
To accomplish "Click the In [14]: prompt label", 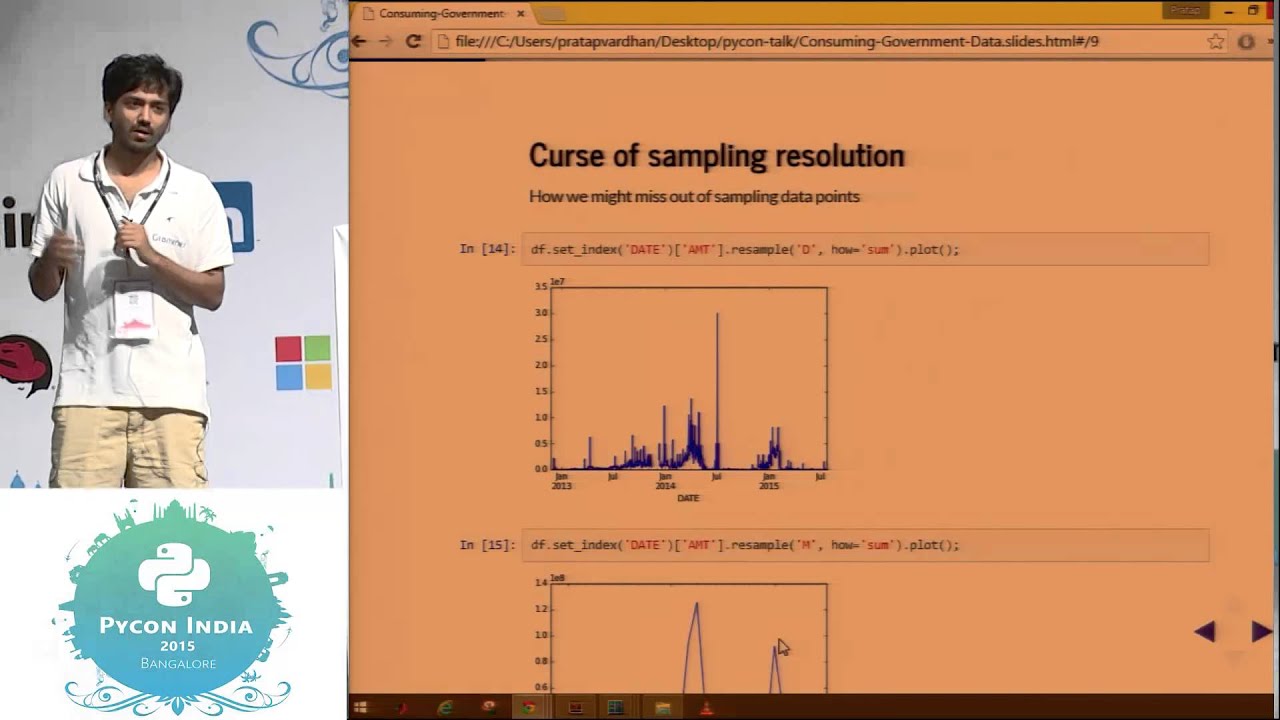I will coord(487,249).
